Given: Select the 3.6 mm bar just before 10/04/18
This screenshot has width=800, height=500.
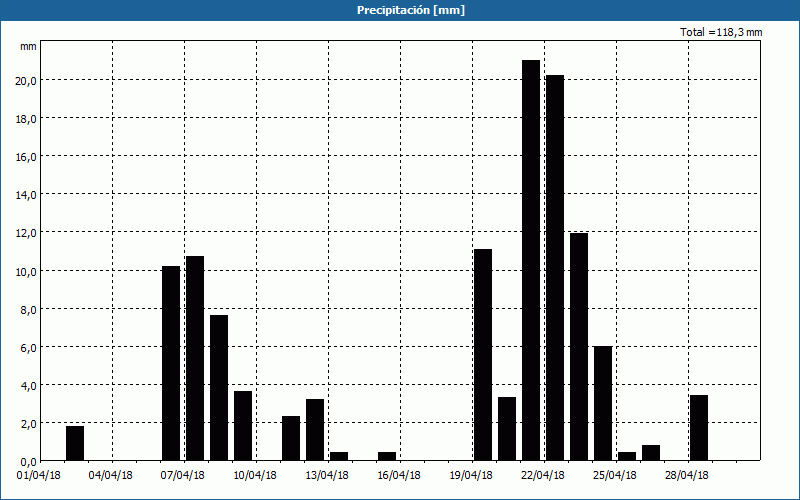Looking at the screenshot, I should point(243,426).
